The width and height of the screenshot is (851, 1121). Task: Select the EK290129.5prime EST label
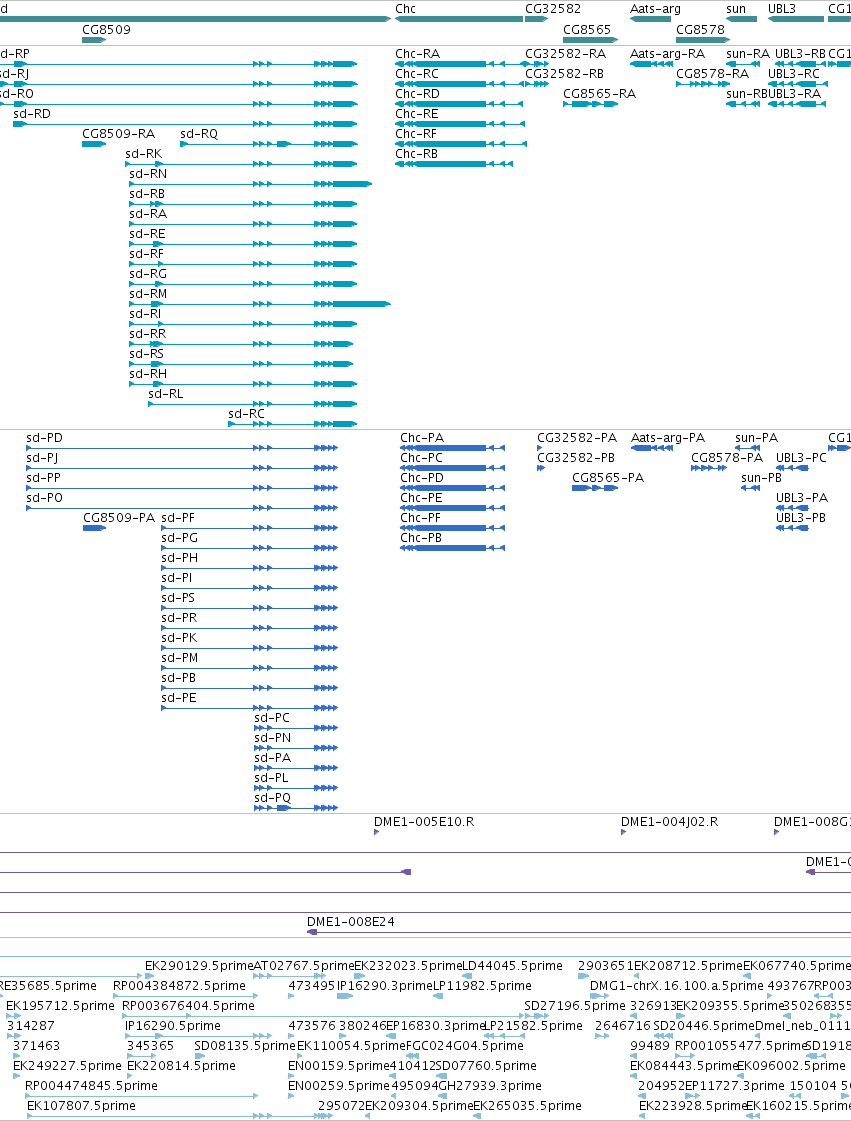(199, 967)
